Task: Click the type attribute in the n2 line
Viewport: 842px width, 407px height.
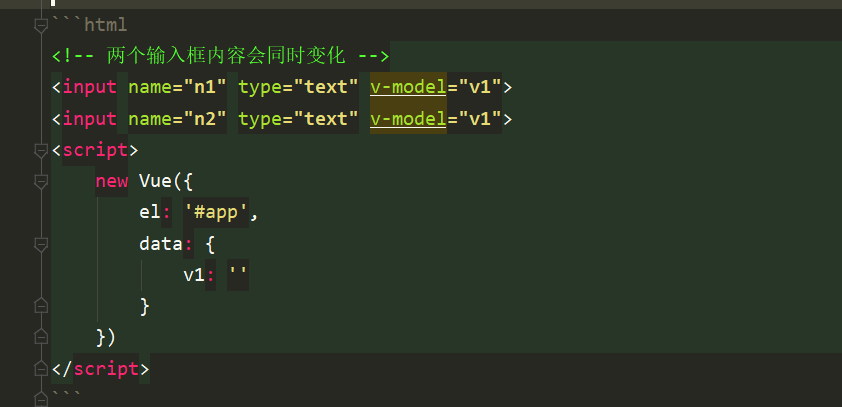Action: [x=260, y=119]
